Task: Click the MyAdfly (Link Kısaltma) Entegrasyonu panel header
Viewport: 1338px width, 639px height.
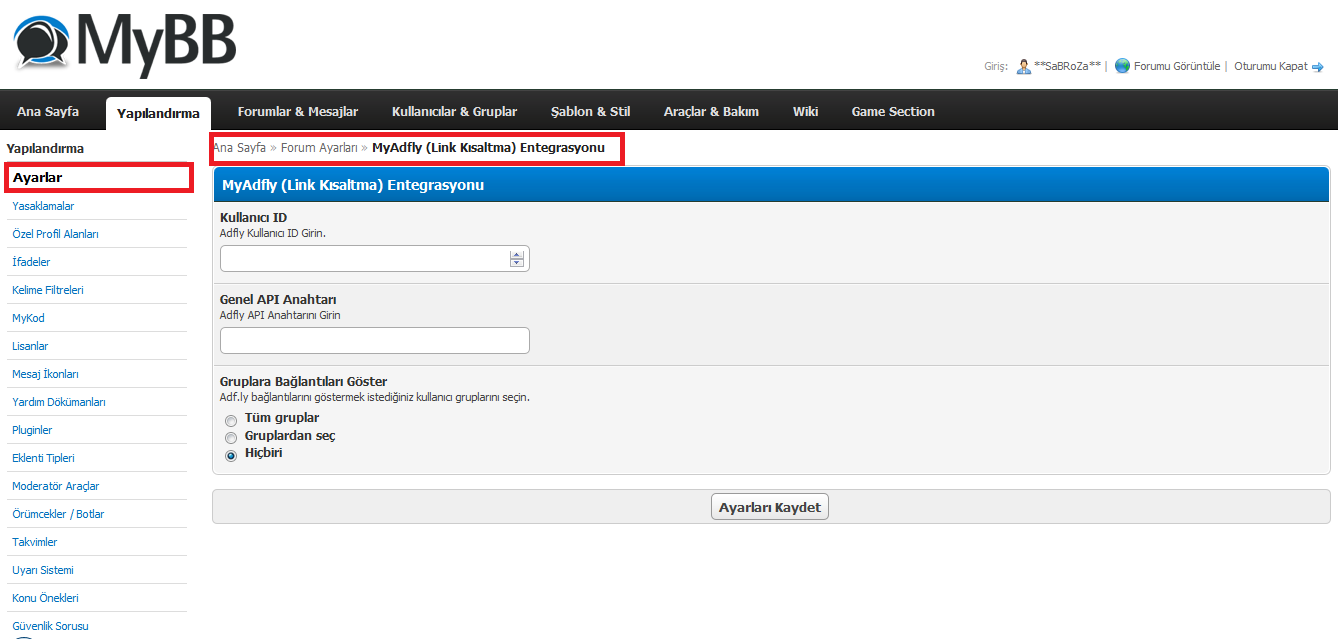Action: [x=770, y=185]
